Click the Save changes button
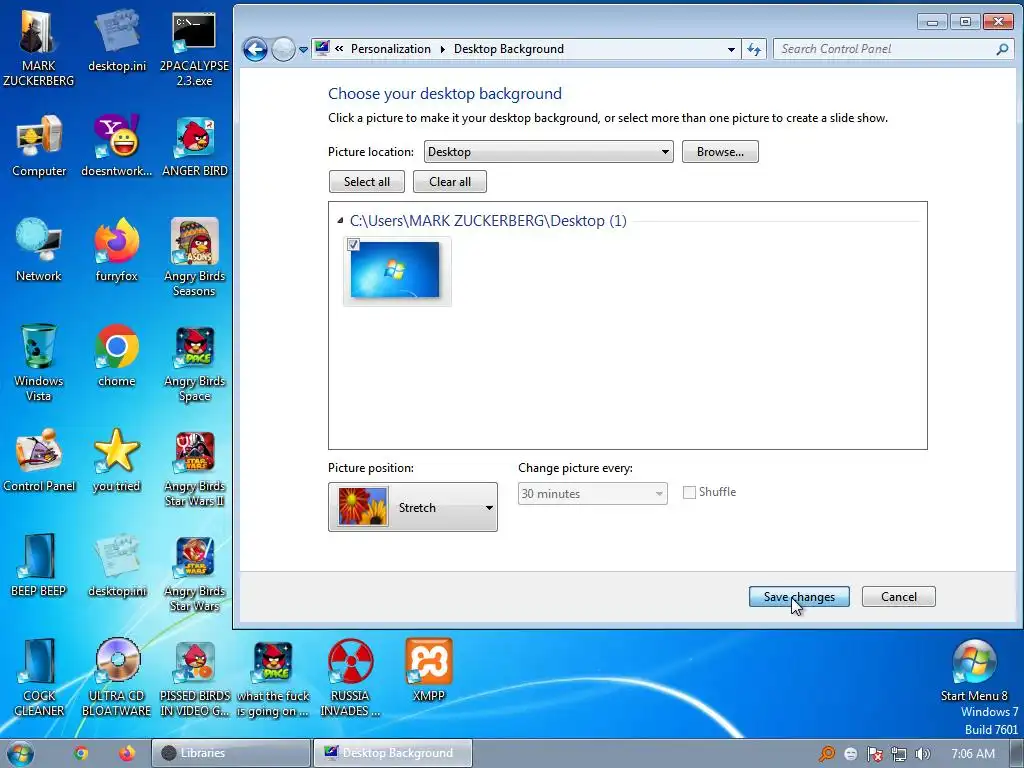 [799, 596]
